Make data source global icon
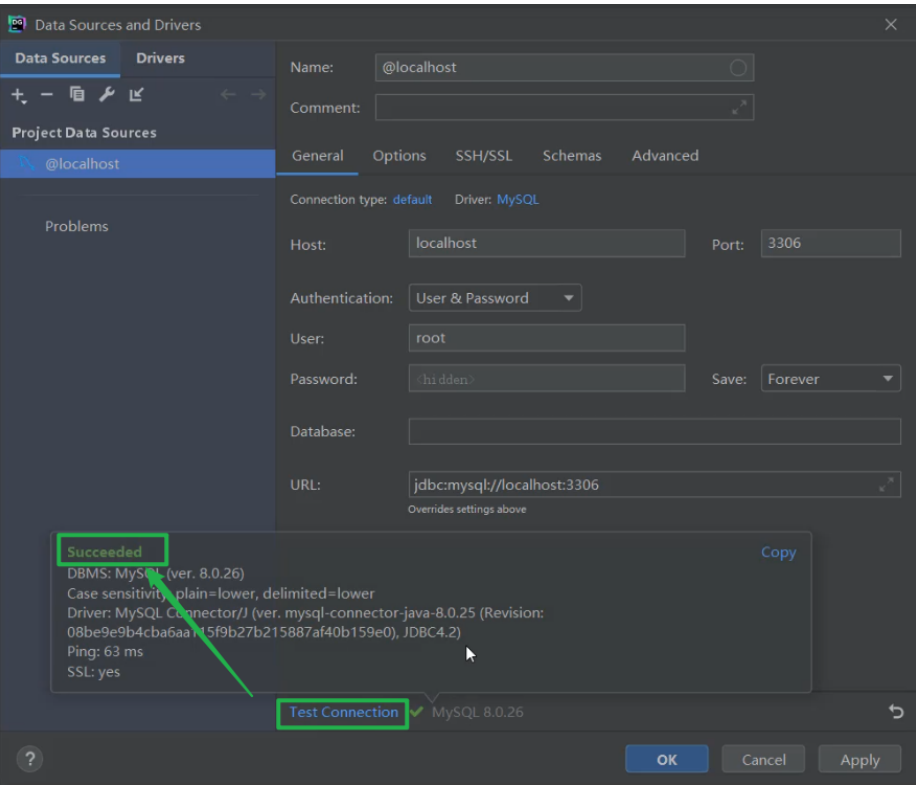 [x=136, y=94]
